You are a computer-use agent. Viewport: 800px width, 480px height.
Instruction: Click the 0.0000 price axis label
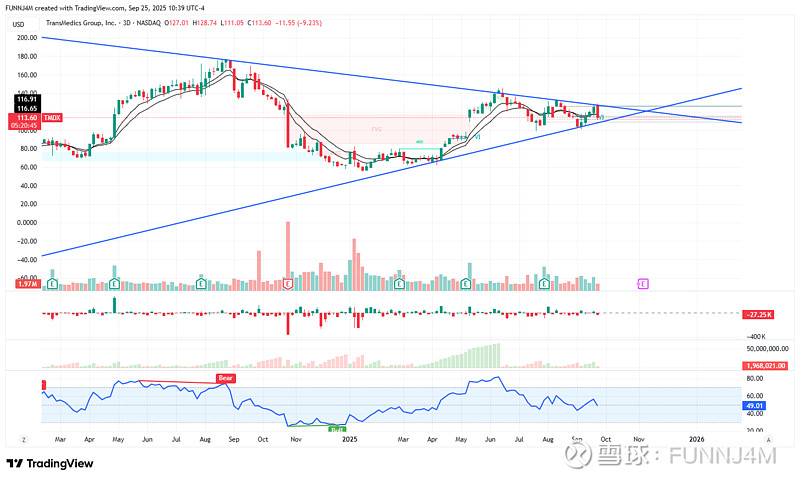[27, 222]
